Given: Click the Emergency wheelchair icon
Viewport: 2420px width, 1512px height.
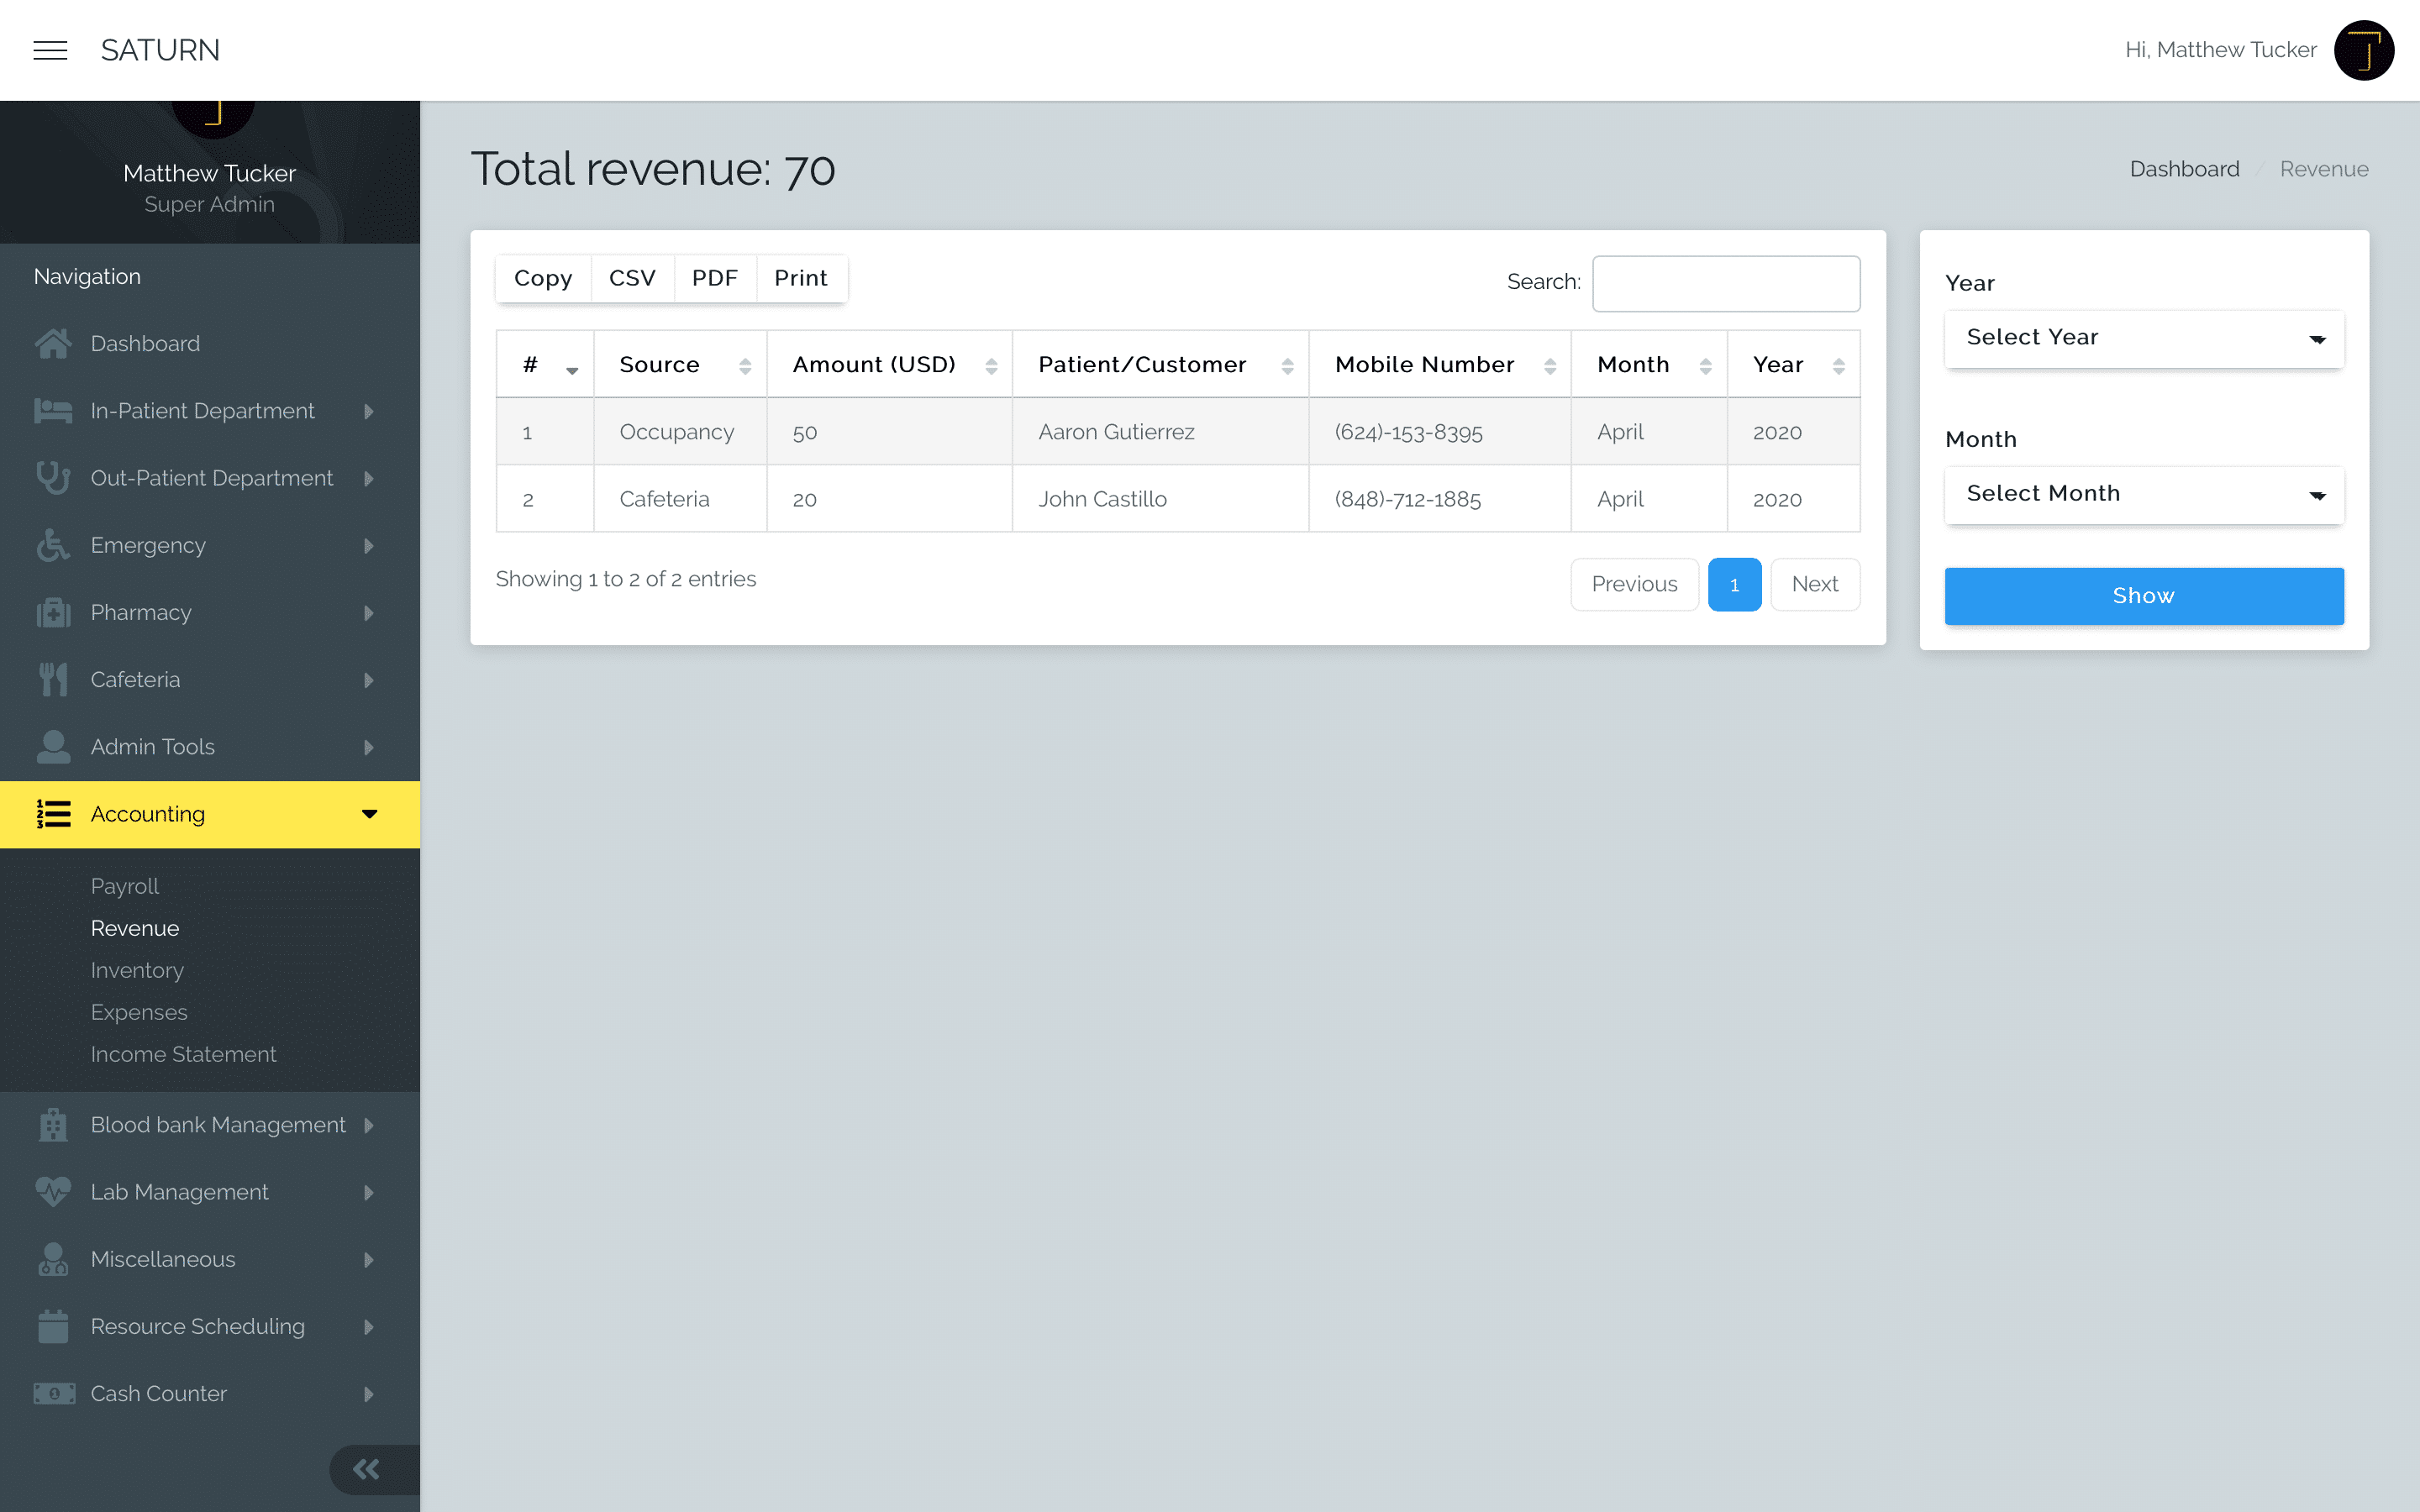Looking at the screenshot, I should [53, 545].
